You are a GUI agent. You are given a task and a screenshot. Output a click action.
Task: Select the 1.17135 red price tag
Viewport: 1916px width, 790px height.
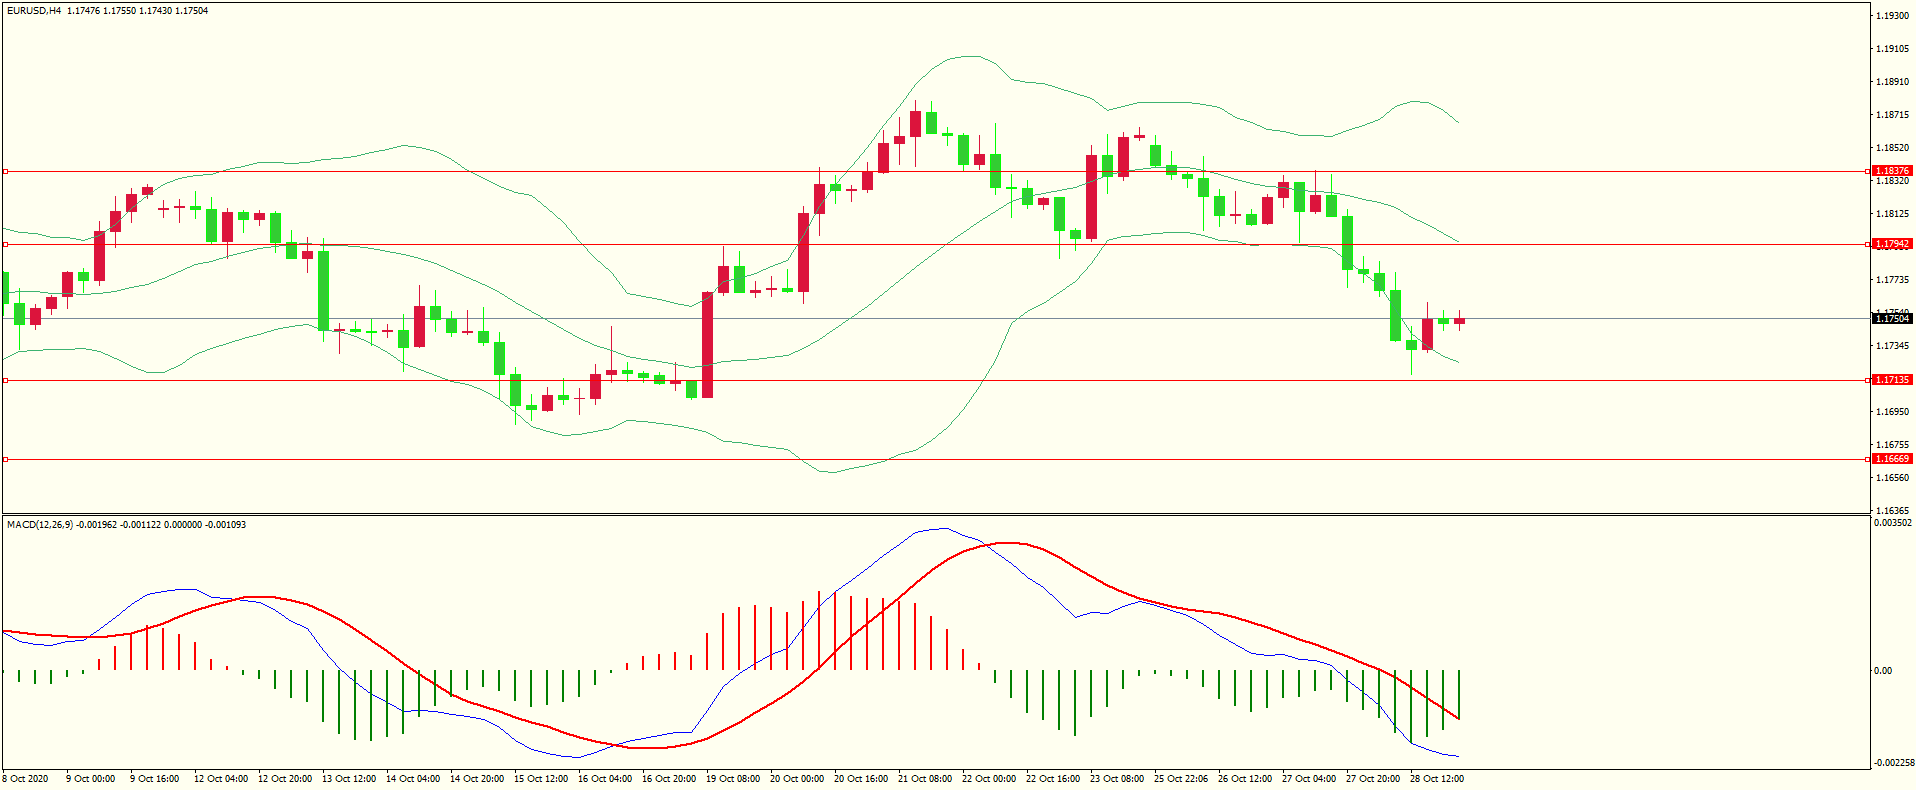[1892, 380]
